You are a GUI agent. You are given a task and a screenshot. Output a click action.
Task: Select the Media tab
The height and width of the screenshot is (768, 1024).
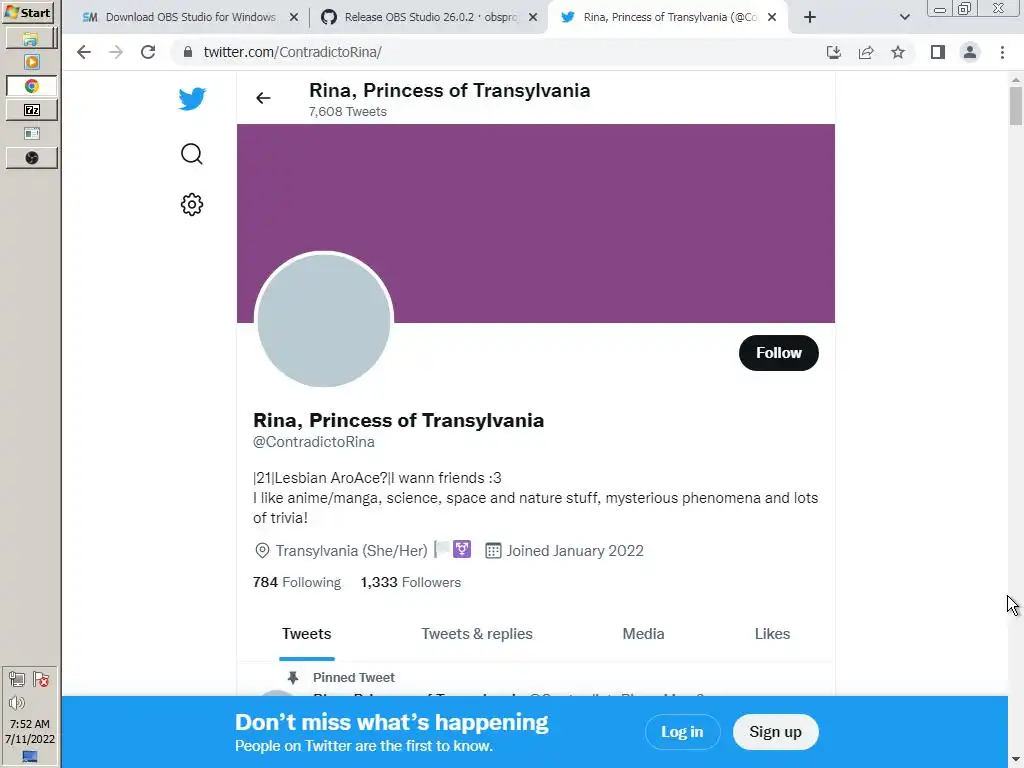[x=643, y=634]
